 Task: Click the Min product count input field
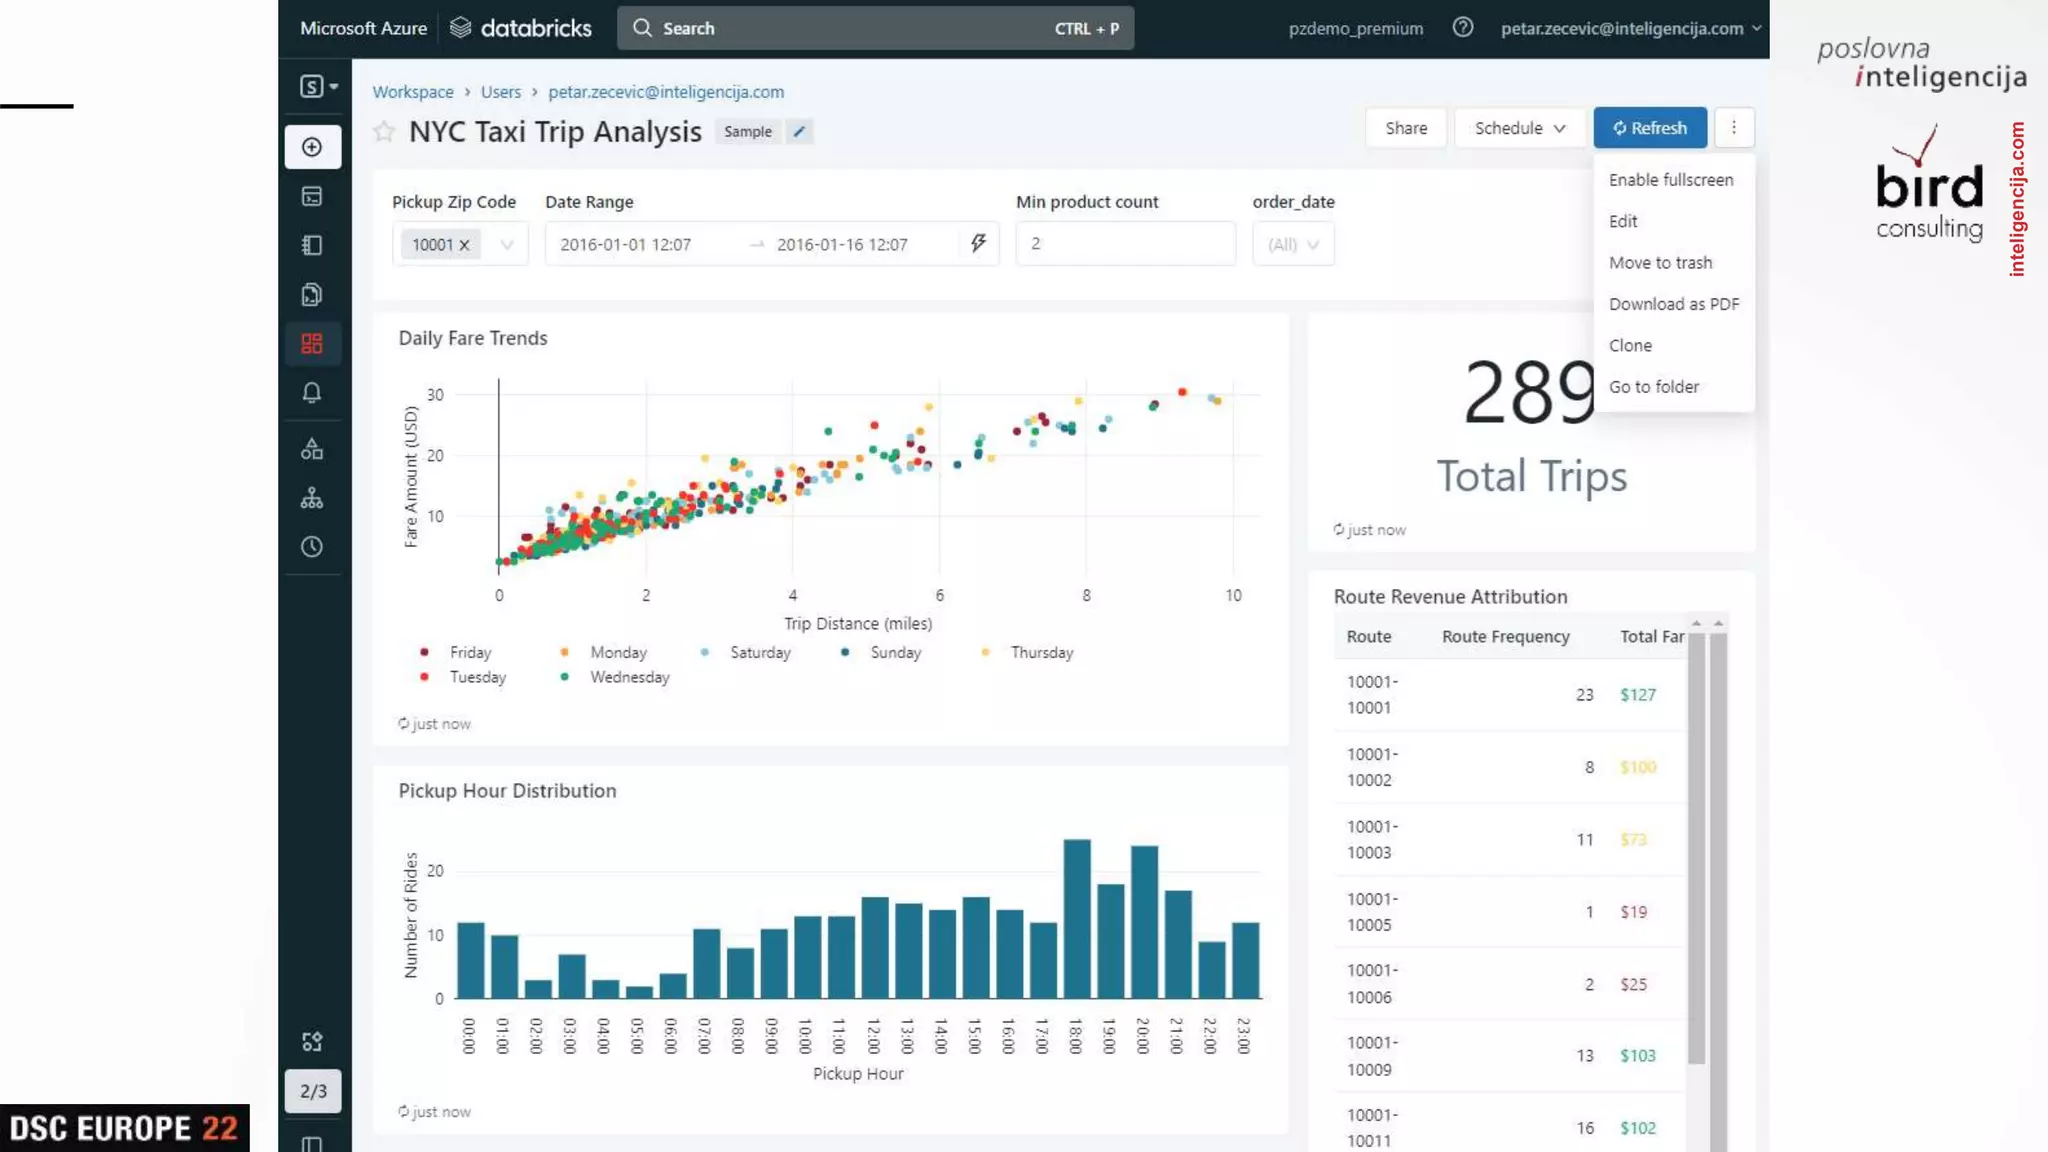point(1125,244)
